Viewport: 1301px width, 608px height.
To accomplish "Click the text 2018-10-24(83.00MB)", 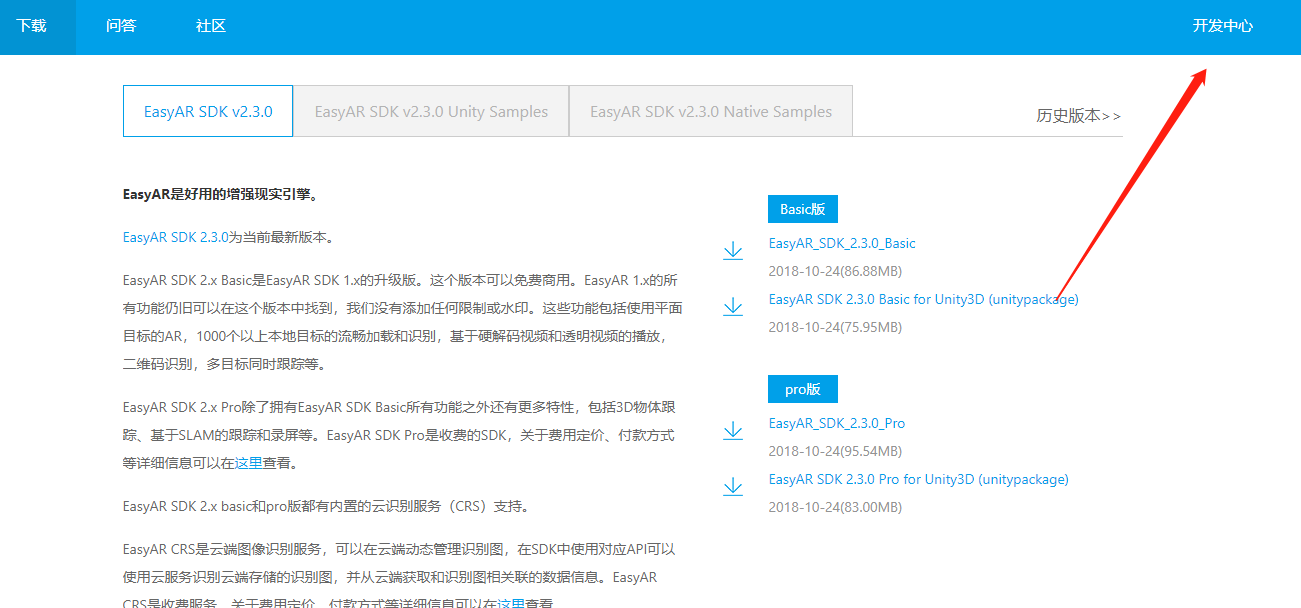I will coord(835,507).
